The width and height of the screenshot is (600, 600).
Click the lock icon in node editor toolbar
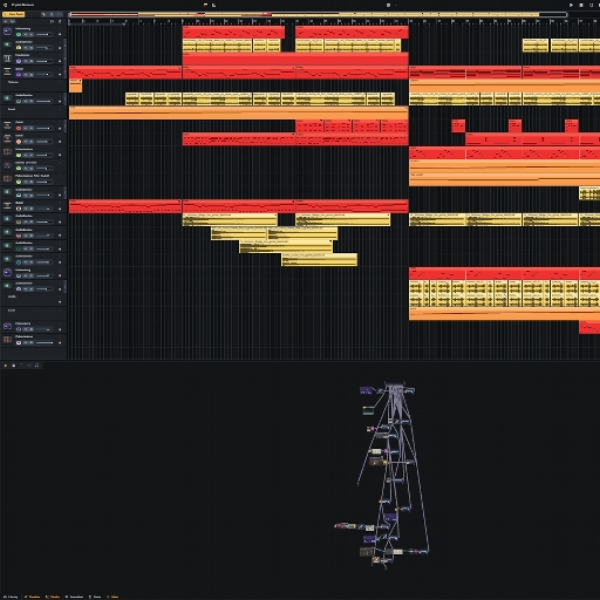pos(37,365)
